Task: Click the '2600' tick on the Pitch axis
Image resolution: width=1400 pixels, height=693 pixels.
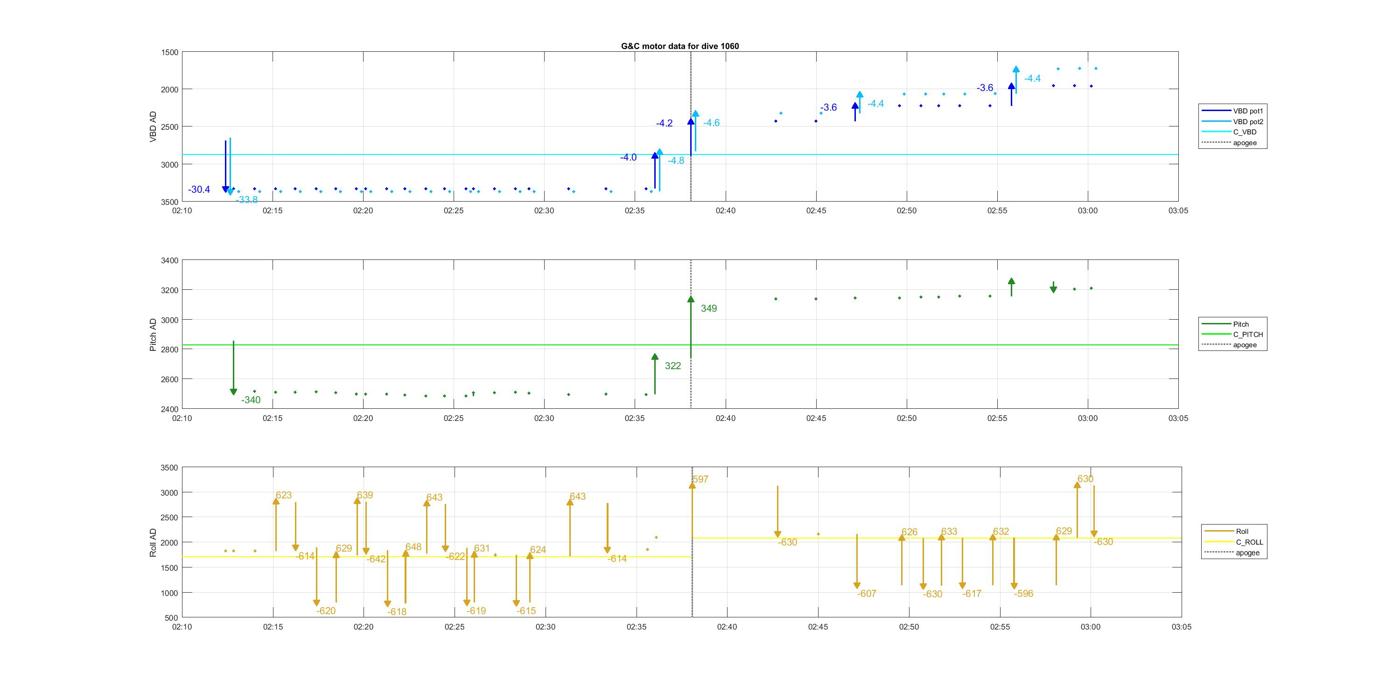Action: coord(170,380)
